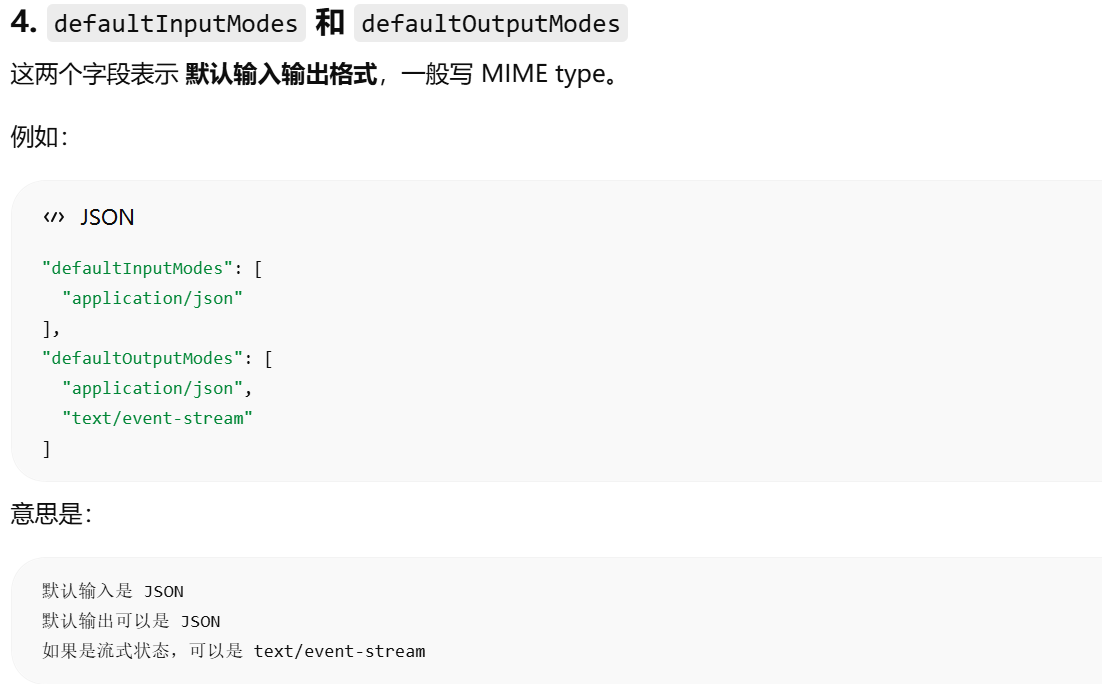This screenshot has height=684, width=1102.
Task: Click the code icon beside JSON label
Action: point(53,217)
